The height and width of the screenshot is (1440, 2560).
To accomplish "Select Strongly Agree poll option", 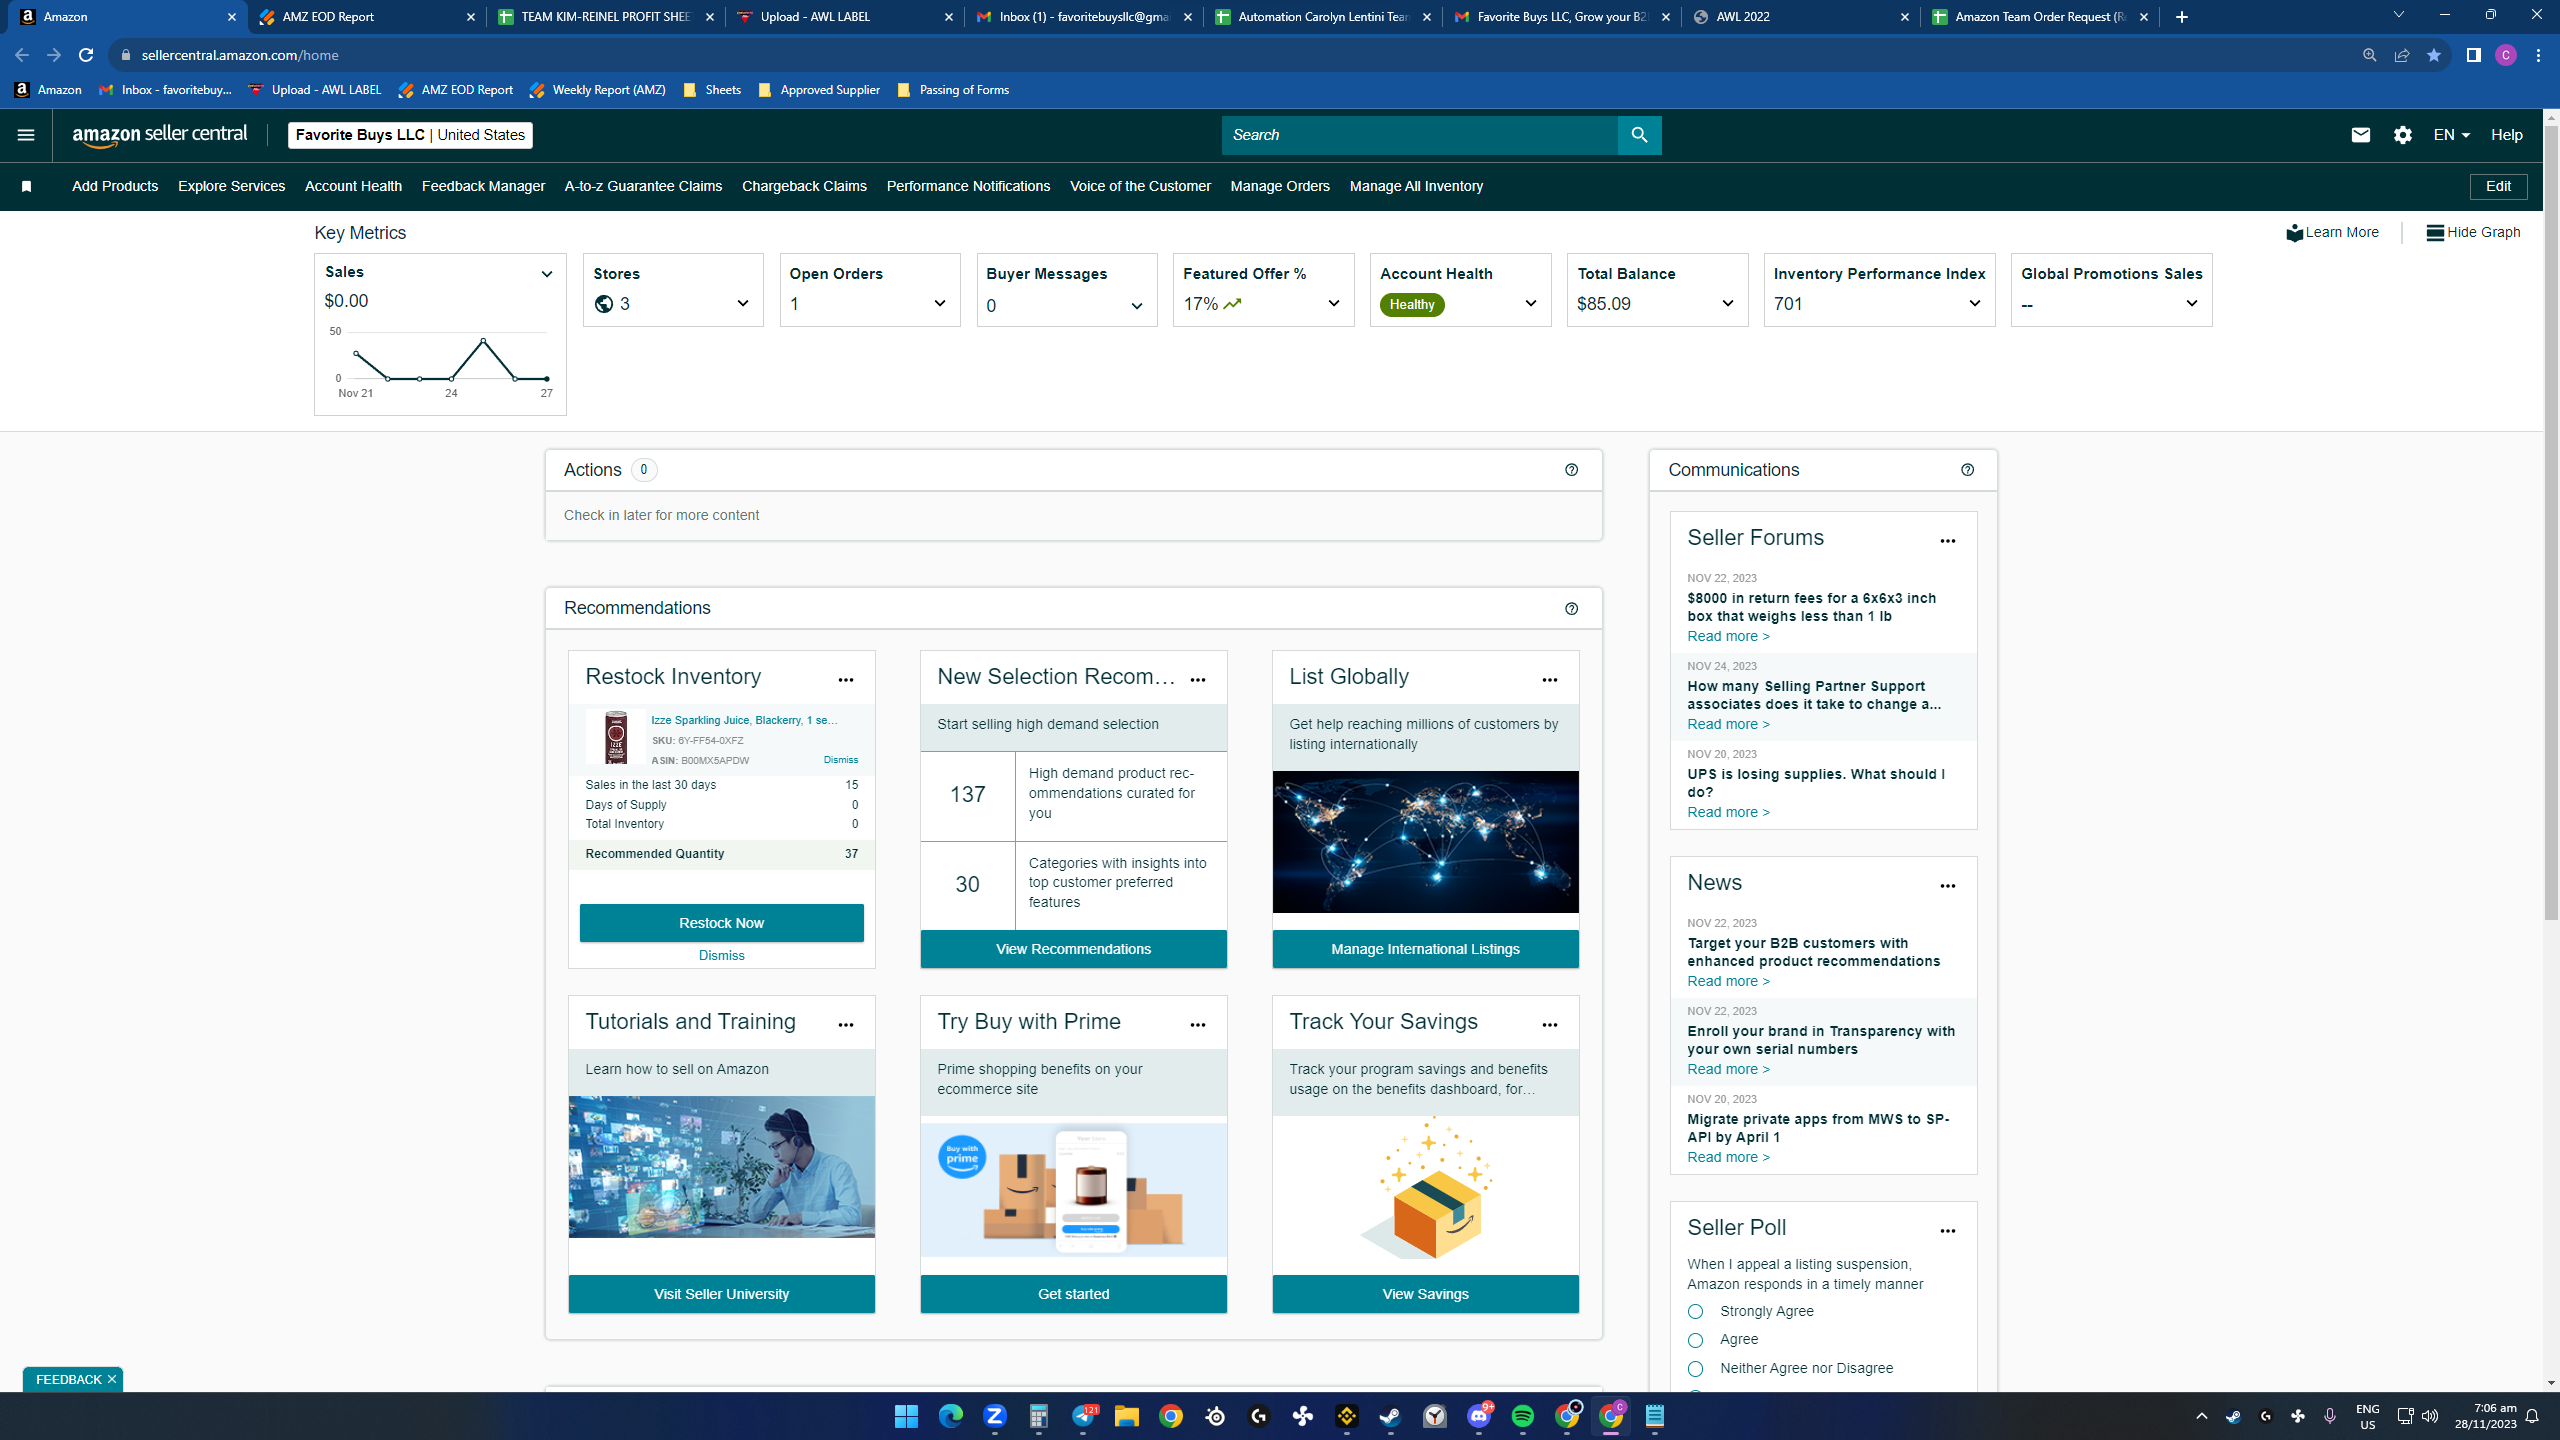I will (1695, 1311).
